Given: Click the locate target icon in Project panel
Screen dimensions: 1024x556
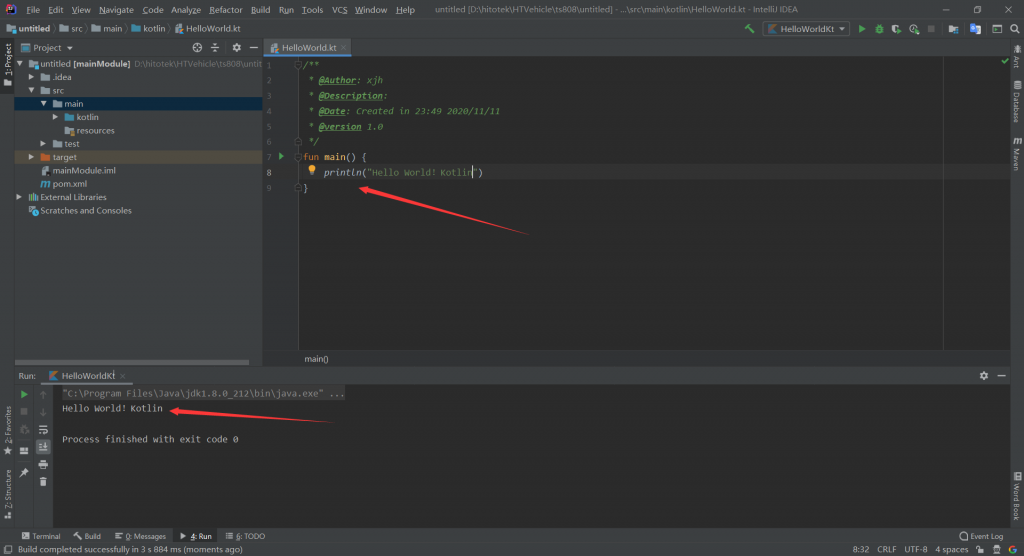Looking at the screenshot, I should pos(197,47).
